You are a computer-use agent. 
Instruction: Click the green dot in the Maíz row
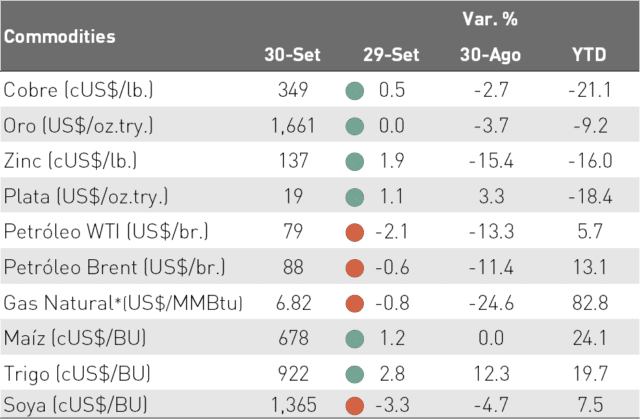coord(354,339)
